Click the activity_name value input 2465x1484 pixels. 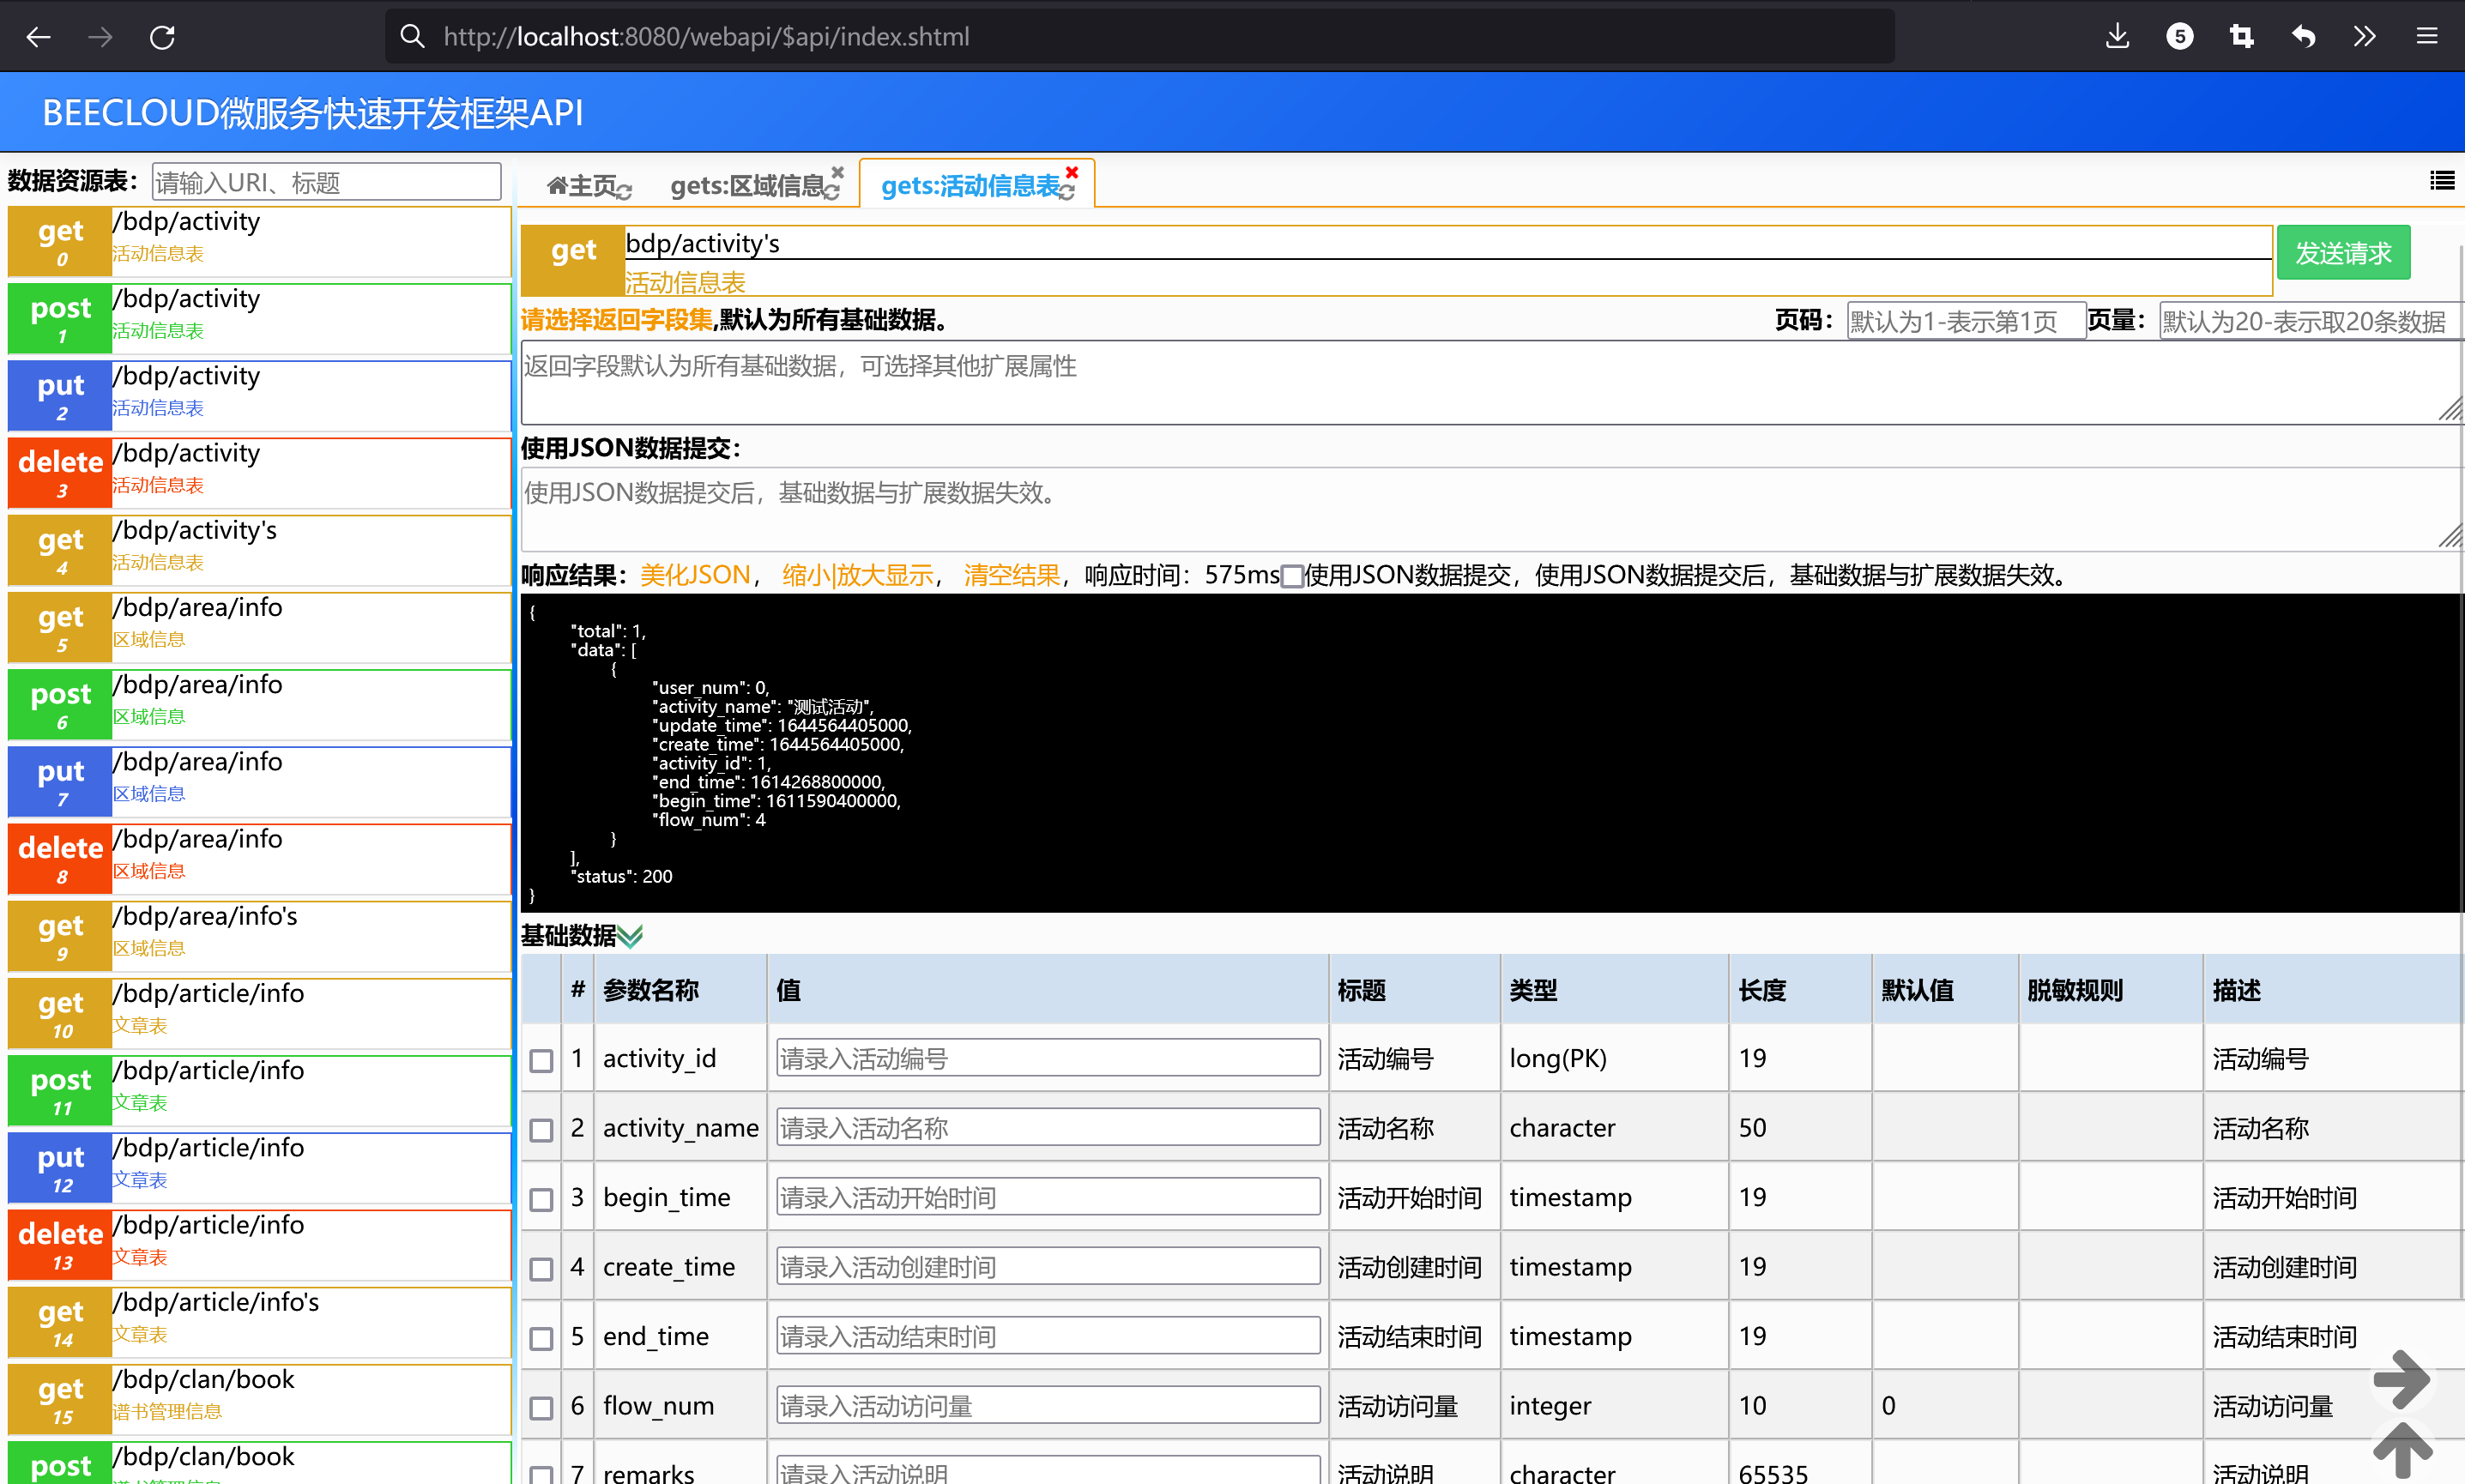pyautogui.click(x=1048, y=1127)
